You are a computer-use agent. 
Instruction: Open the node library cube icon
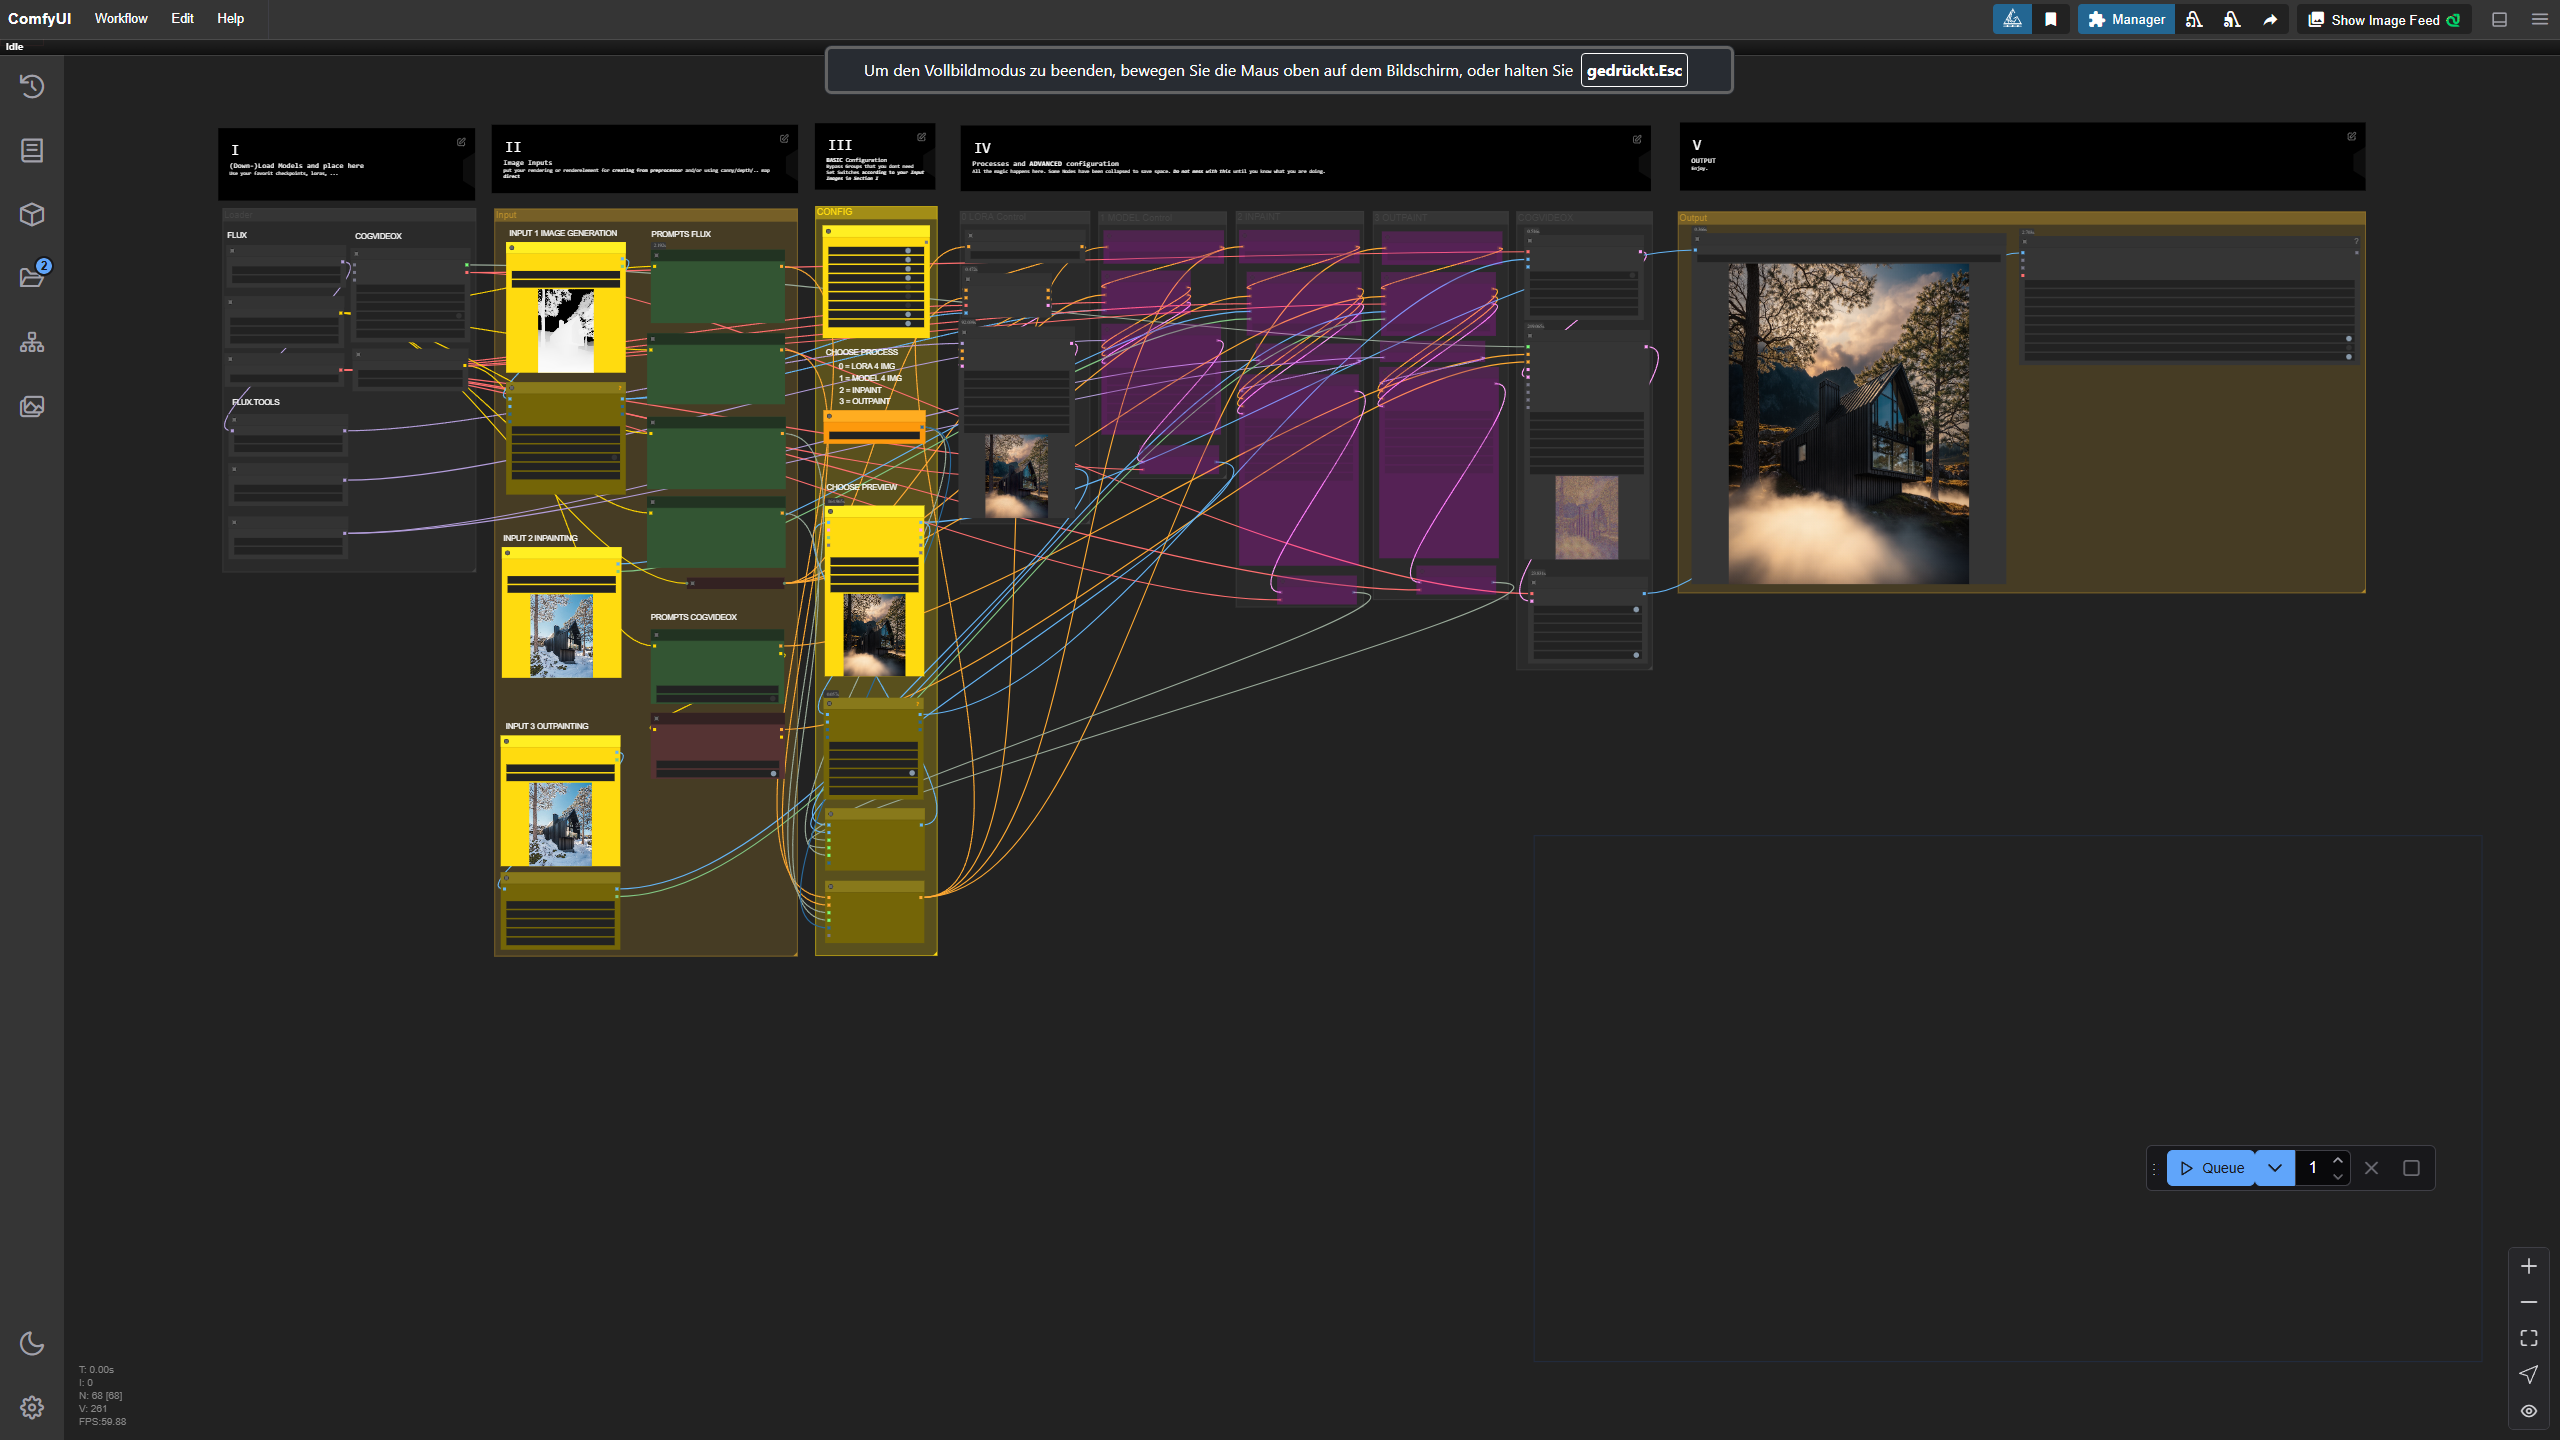32,214
